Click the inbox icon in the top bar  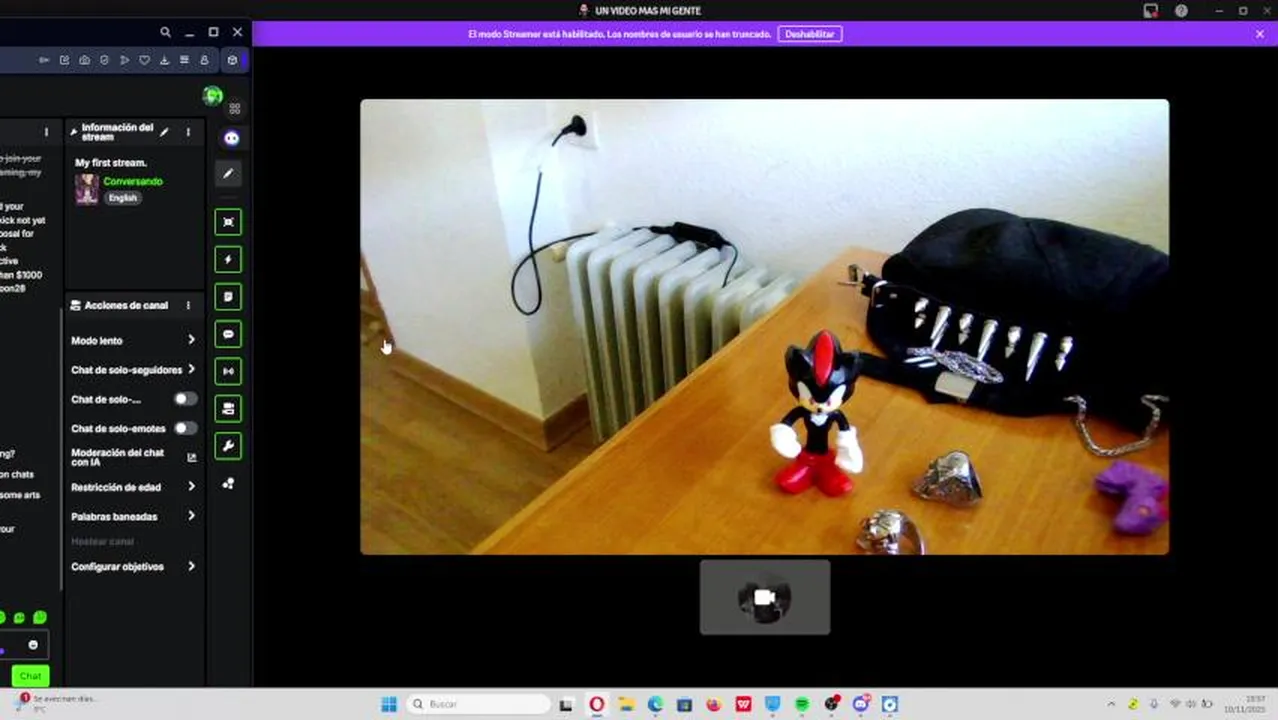(x=1151, y=11)
